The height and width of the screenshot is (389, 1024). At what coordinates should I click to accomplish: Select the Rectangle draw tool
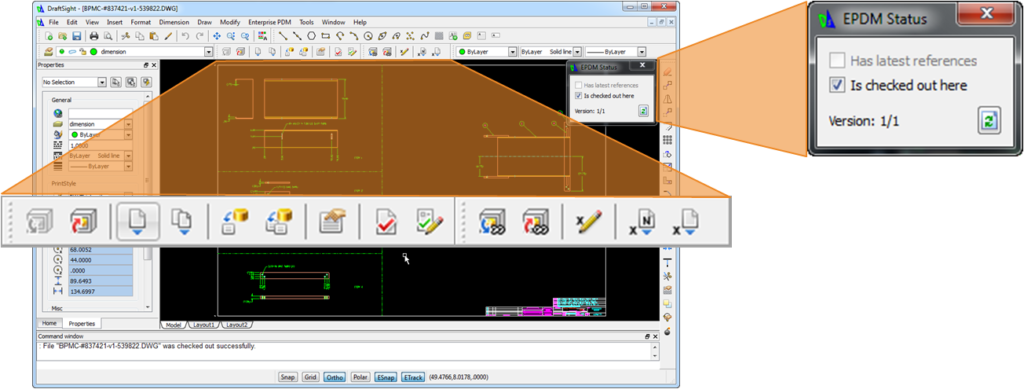[326, 36]
